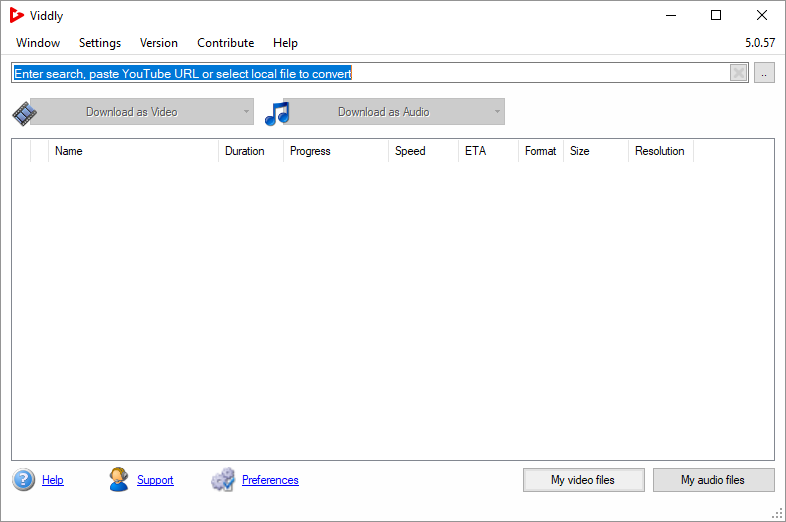Sort the list by the Name column
The width and height of the screenshot is (786, 522).
[x=133, y=151]
